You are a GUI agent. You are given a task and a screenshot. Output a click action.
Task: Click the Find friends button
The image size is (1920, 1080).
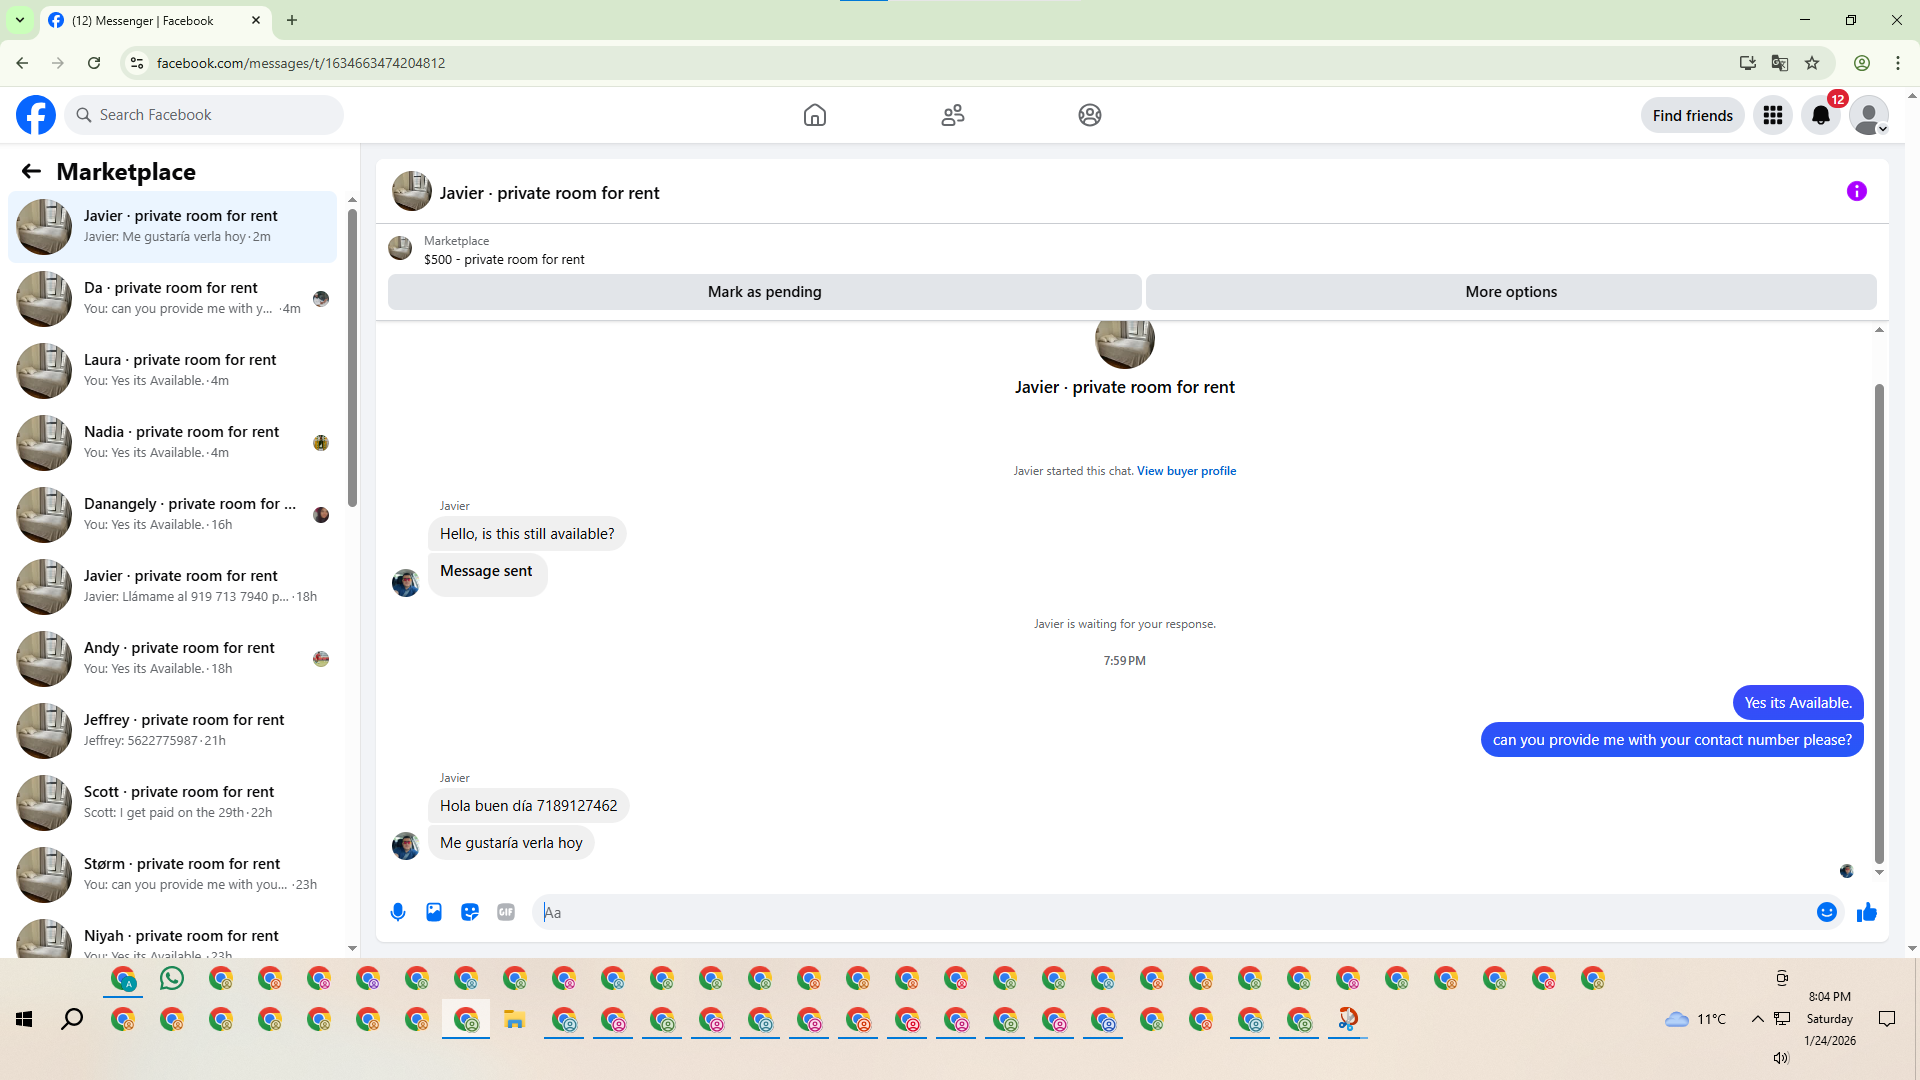point(1692,115)
